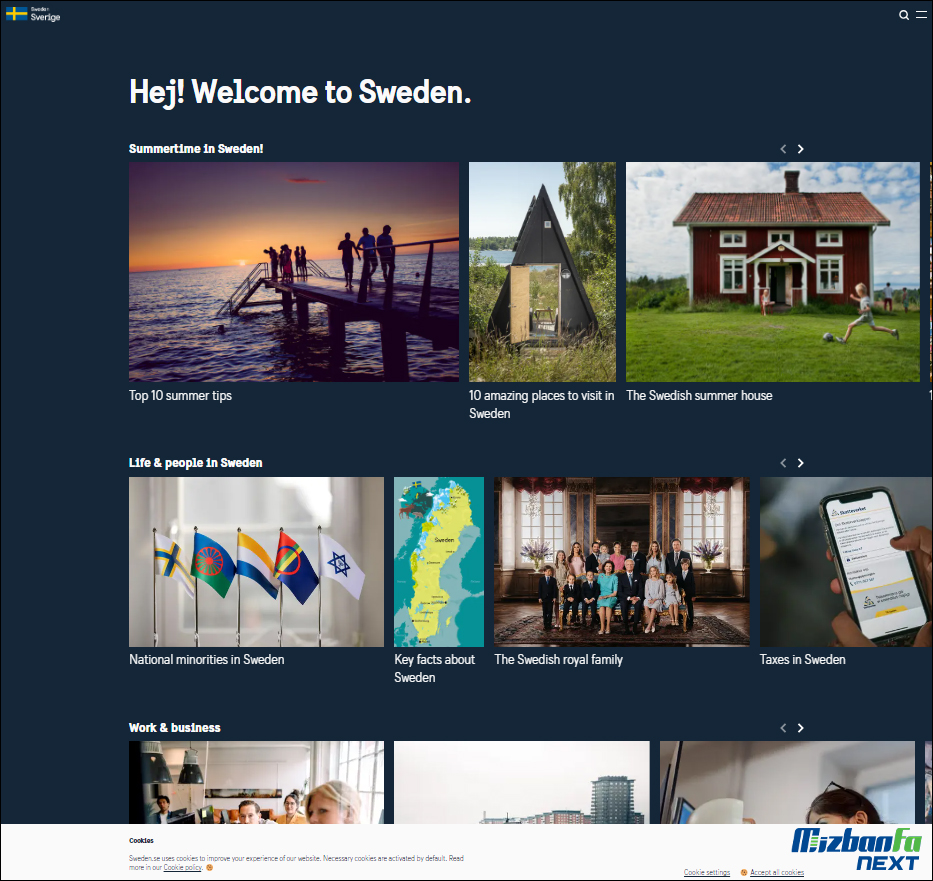Open the search magnifier icon
This screenshot has height=881, width=933.
(904, 15)
